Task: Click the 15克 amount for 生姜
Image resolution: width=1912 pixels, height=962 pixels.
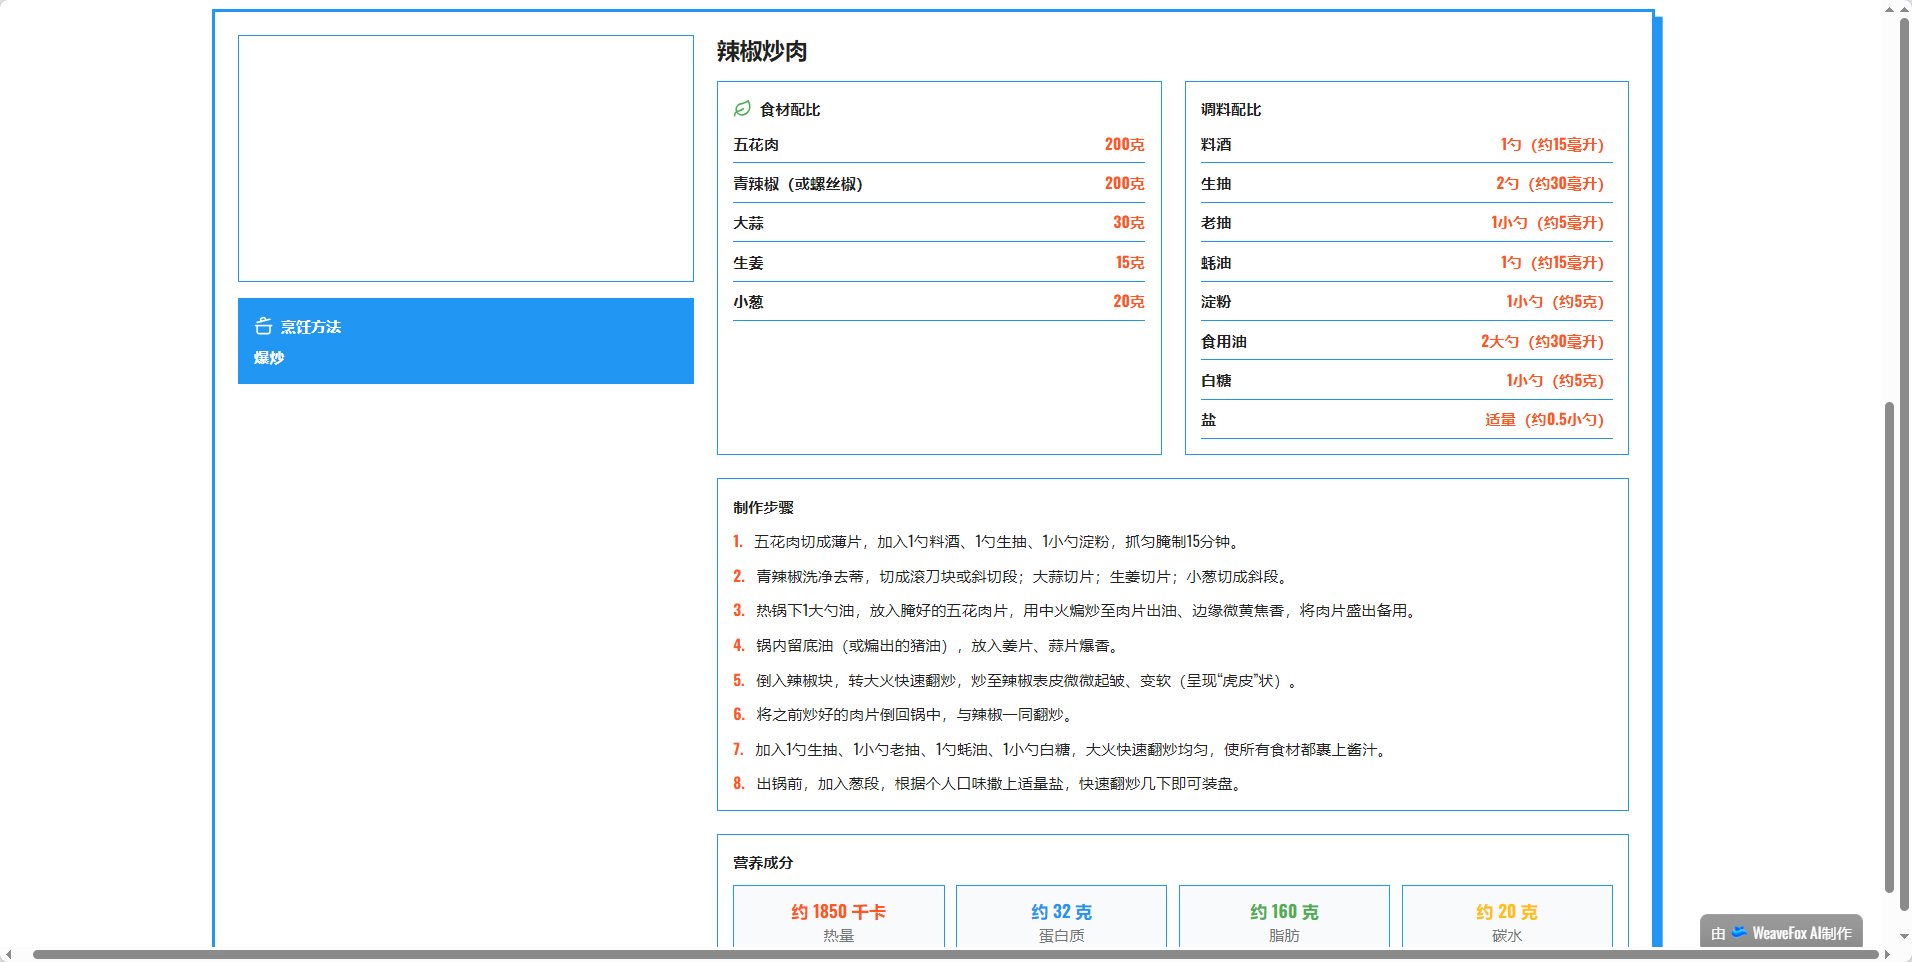Action: click(x=1130, y=263)
